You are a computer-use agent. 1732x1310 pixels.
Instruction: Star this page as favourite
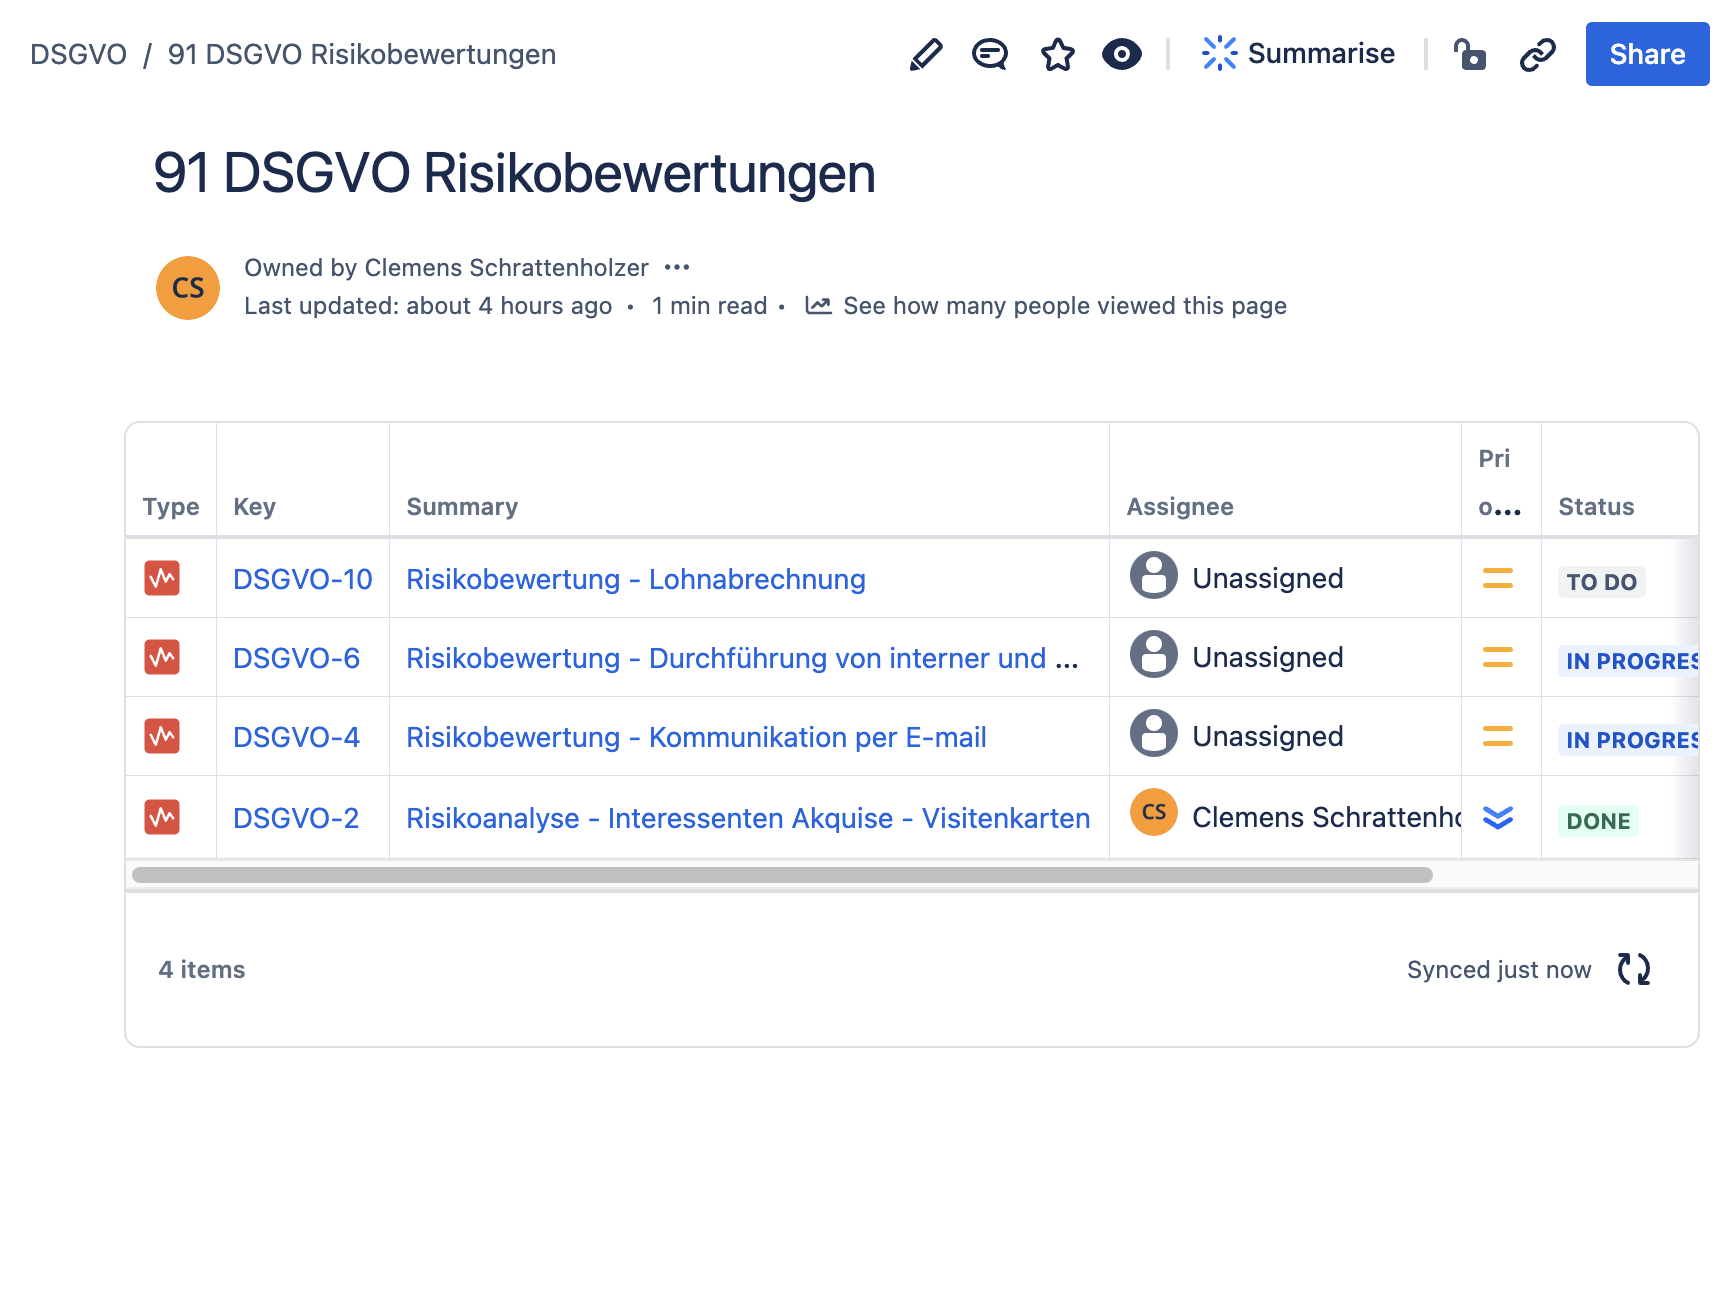1057,54
